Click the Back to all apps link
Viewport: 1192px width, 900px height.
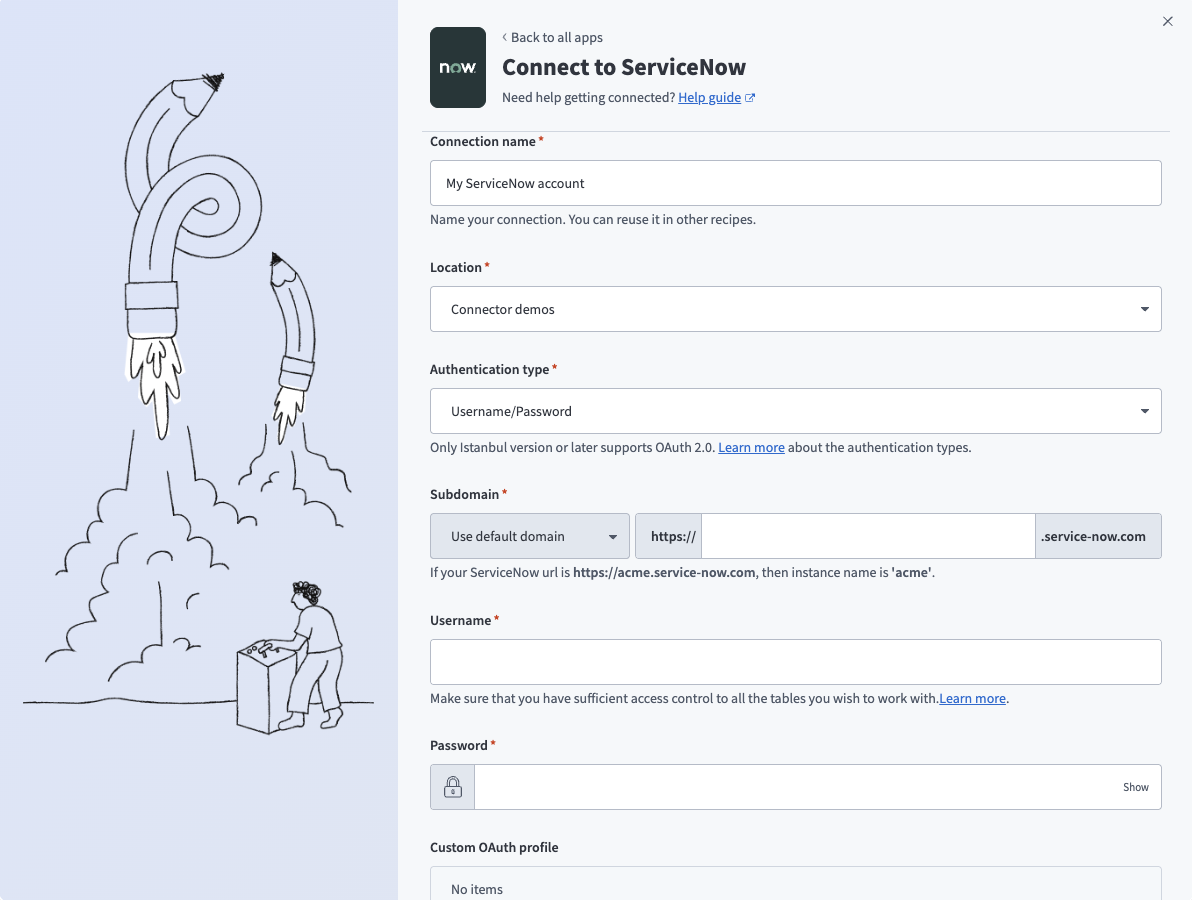pyautogui.click(x=553, y=37)
